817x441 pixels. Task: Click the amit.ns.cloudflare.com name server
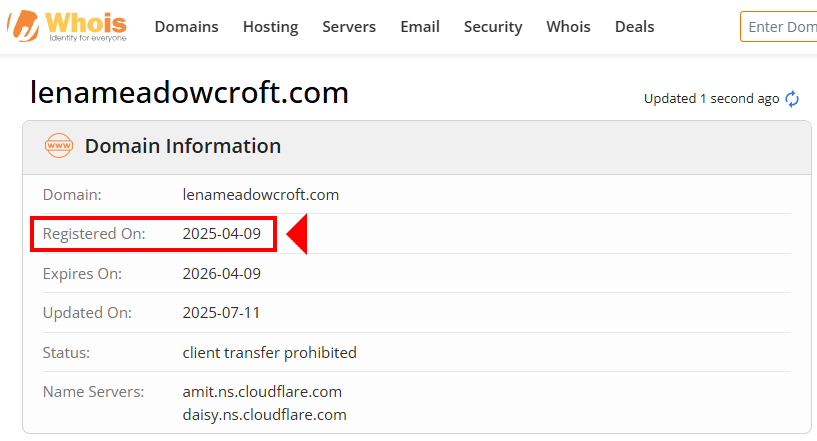coord(262,391)
